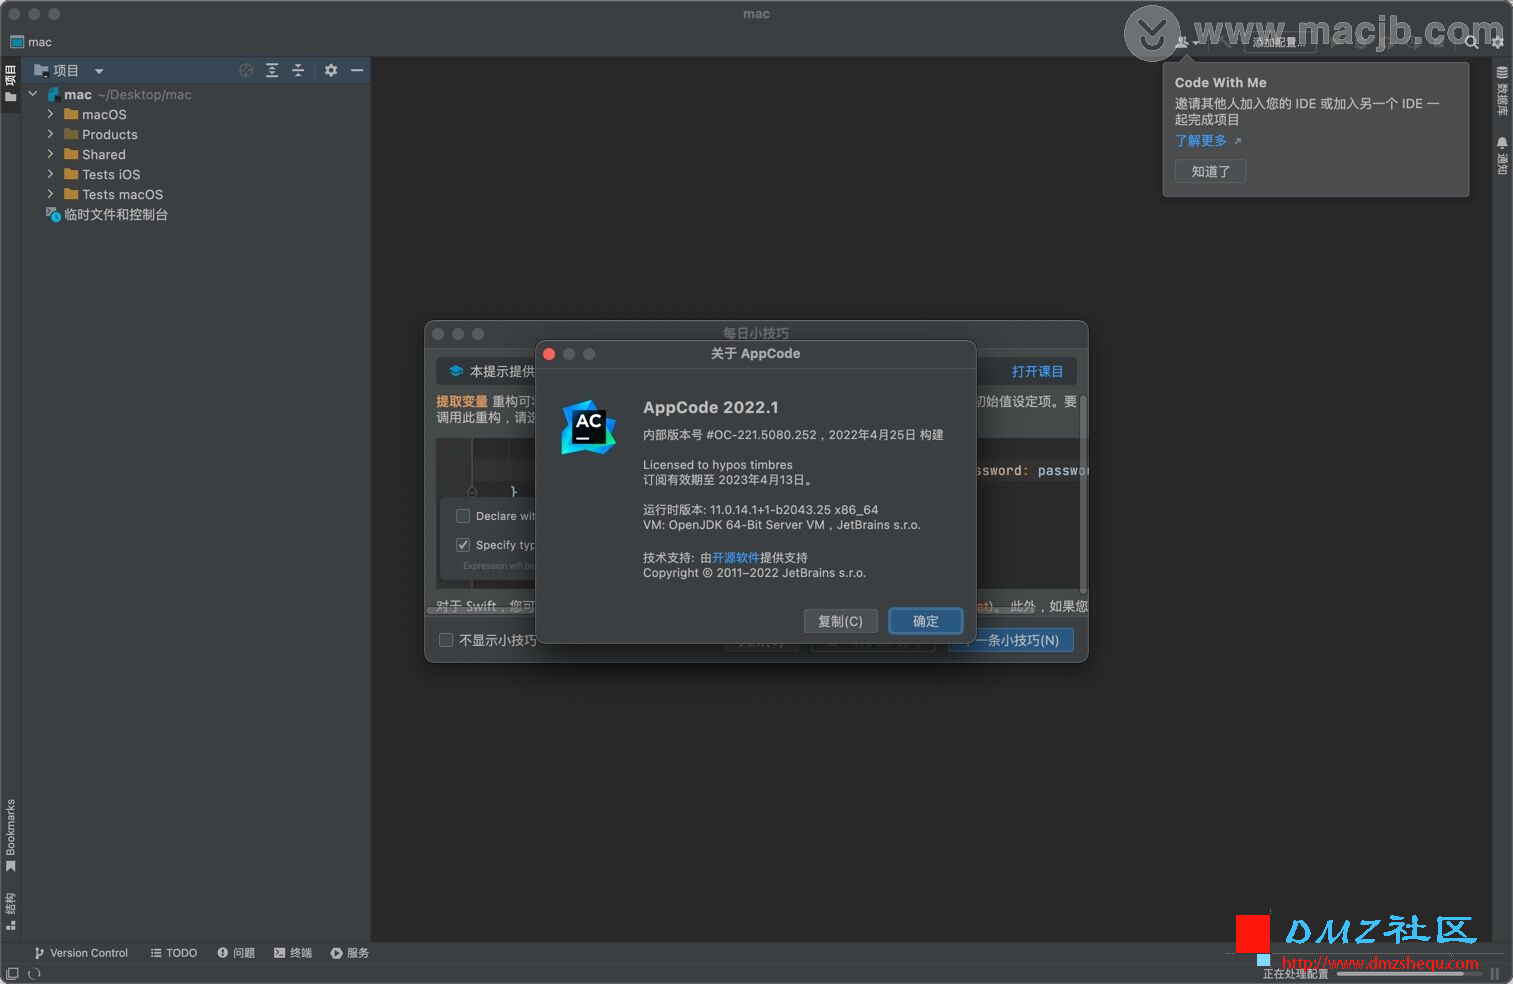Click the Products folder icon
The width and height of the screenshot is (1513, 984).
[x=71, y=134]
